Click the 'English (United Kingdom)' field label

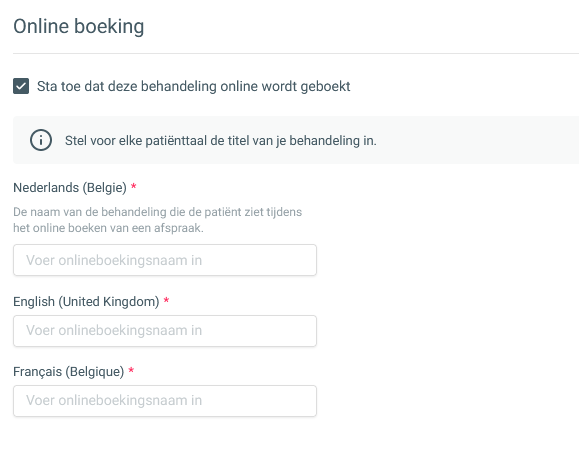coord(86,302)
